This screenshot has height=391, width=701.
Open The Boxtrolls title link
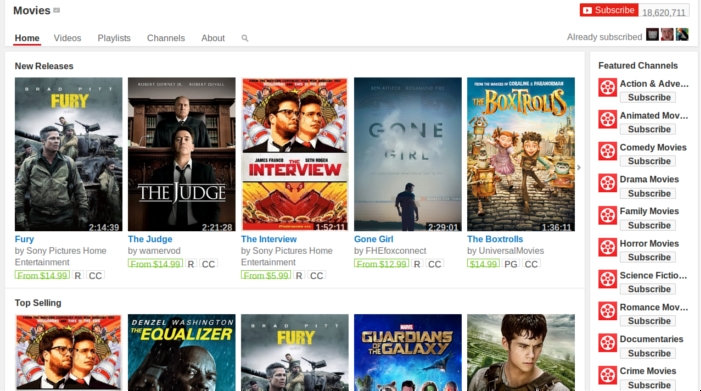click(495, 239)
